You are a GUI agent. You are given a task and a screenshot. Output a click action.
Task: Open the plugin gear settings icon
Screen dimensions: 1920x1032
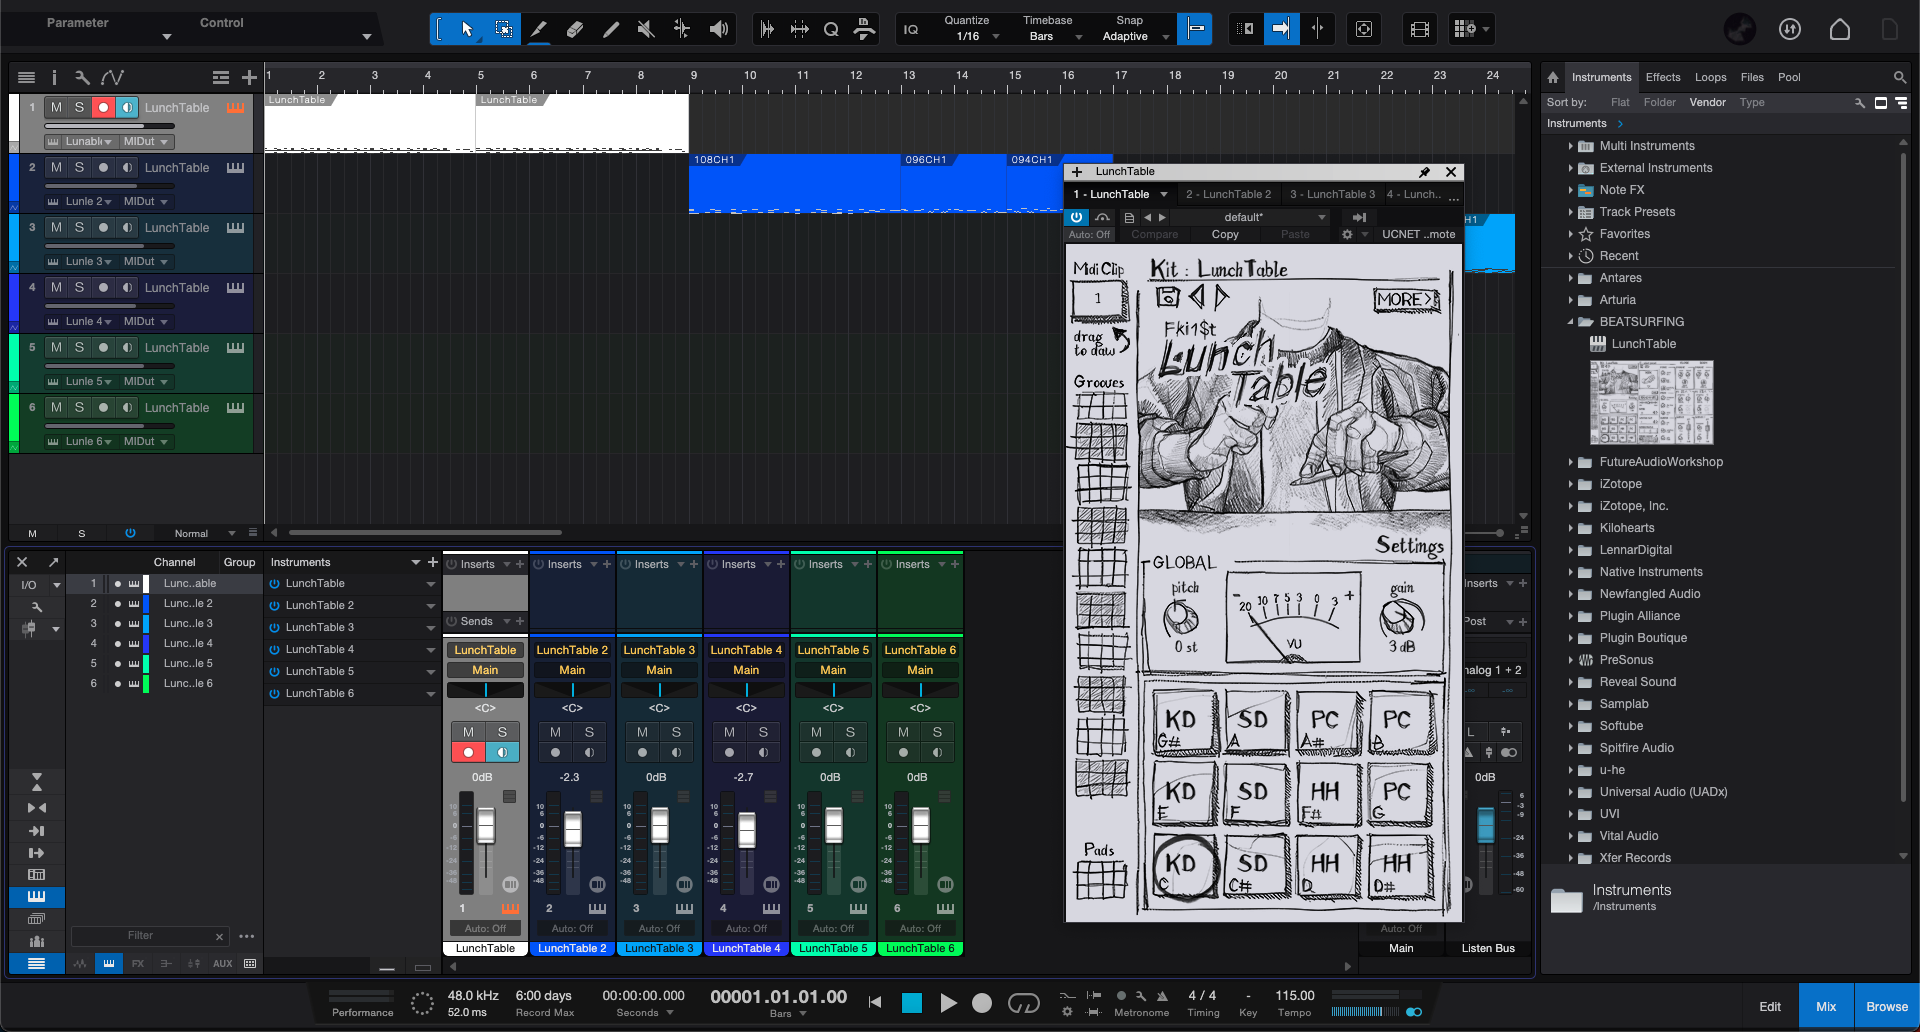tap(1347, 234)
